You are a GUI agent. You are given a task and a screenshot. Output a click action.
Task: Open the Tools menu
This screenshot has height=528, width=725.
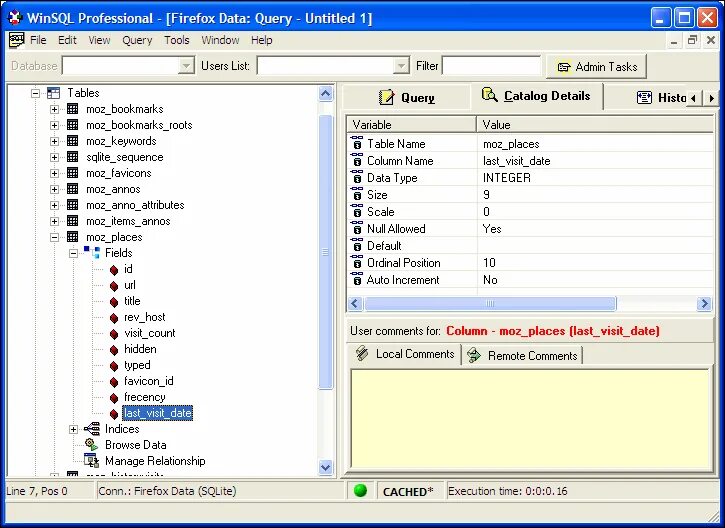(177, 40)
